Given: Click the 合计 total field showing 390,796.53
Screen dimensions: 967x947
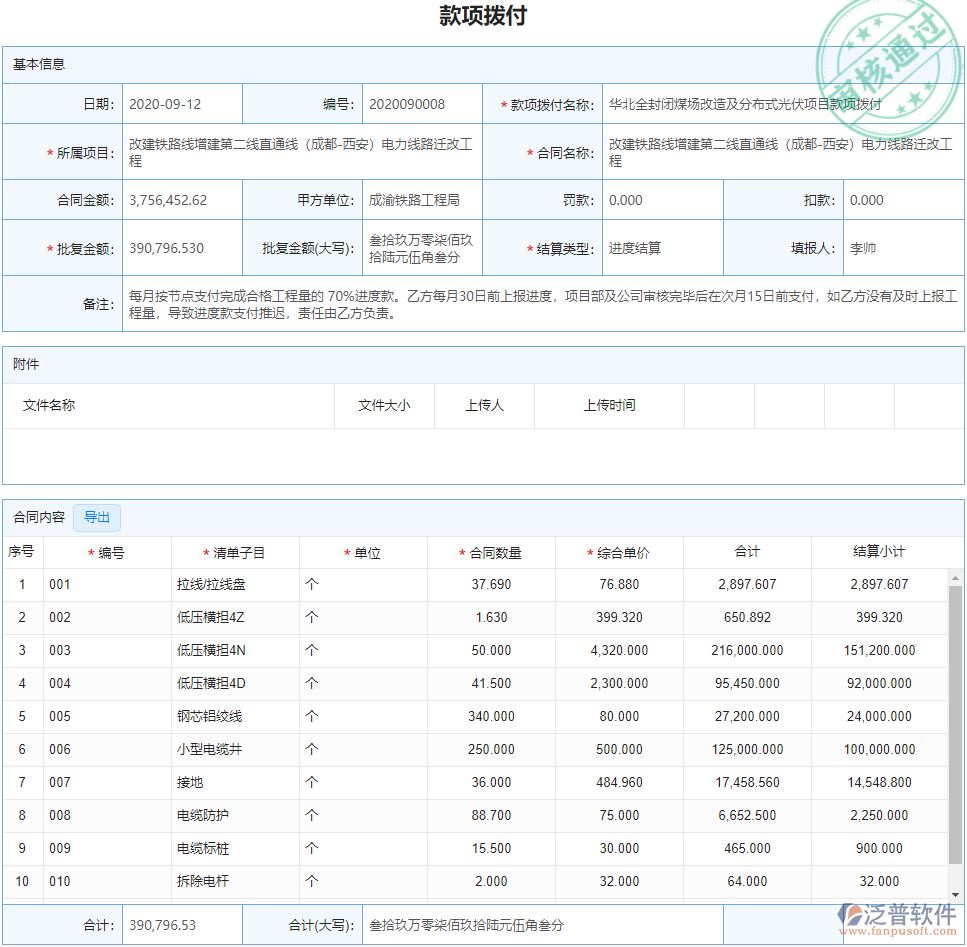Looking at the screenshot, I should pyautogui.click(x=182, y=926).
